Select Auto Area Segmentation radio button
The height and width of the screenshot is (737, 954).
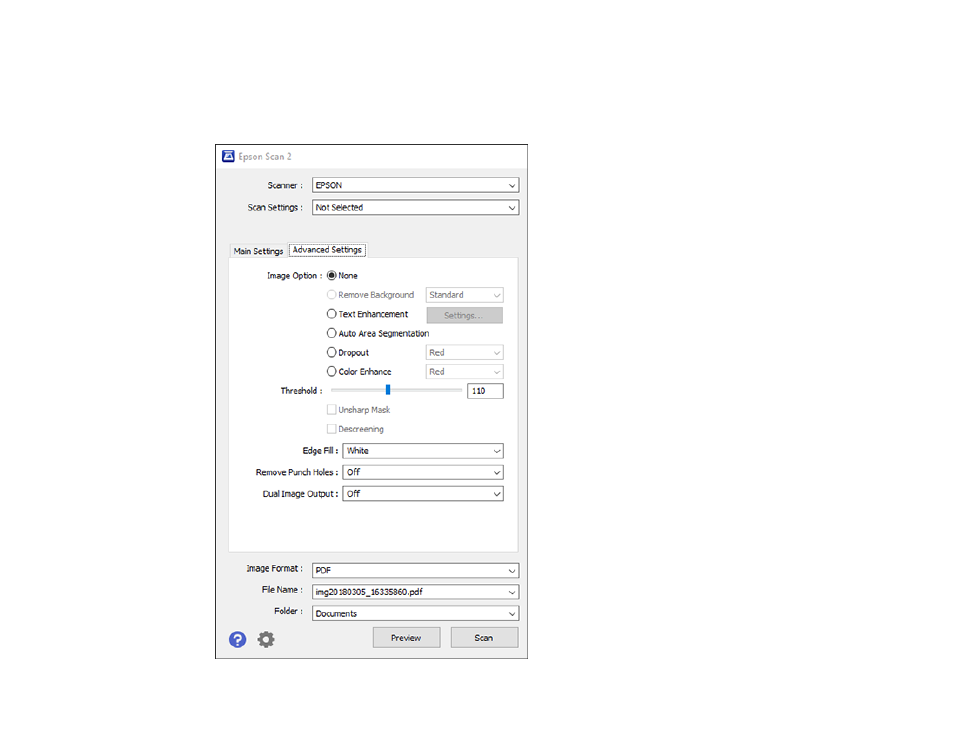pos(332,333)
